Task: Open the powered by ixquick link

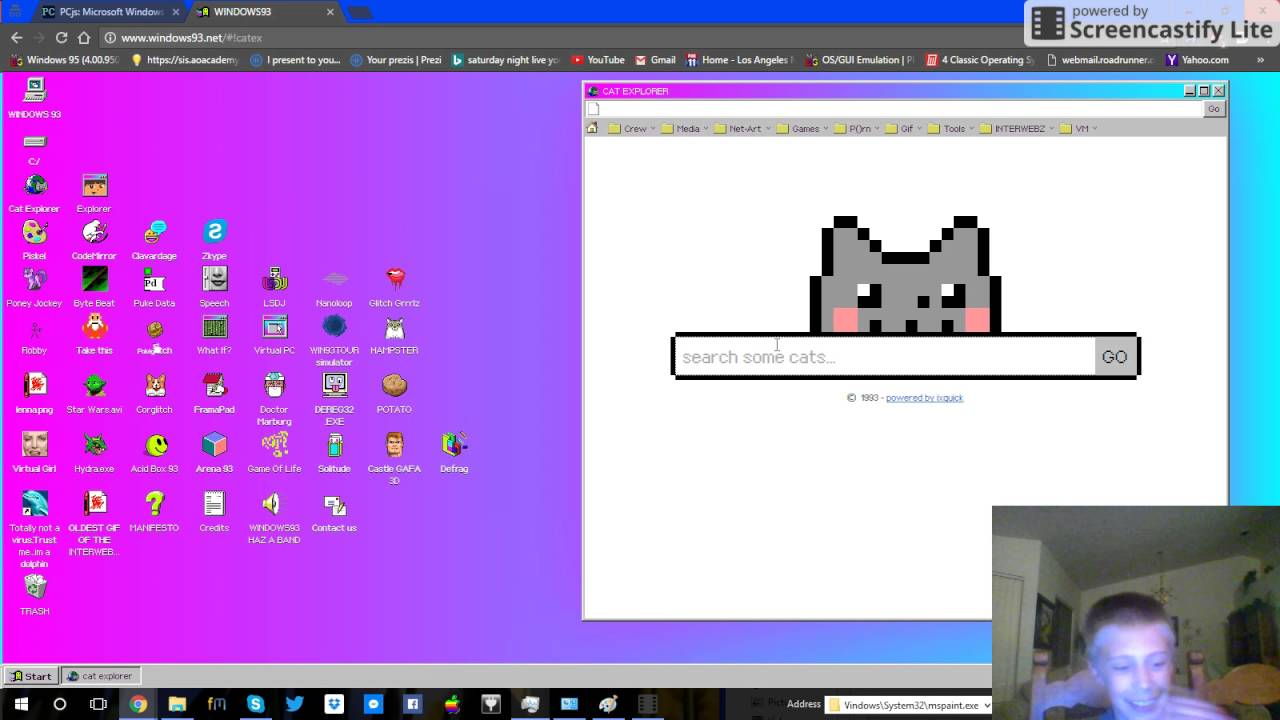Action: pos(924,398)
